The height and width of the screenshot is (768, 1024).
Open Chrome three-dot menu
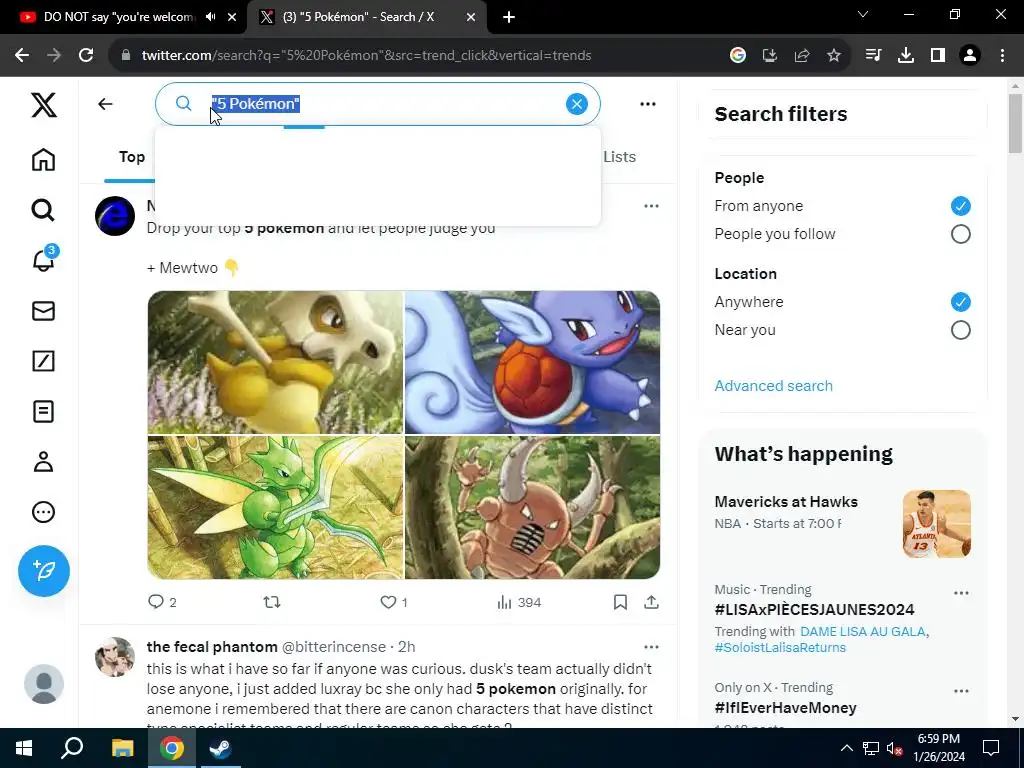(1002, 56)
